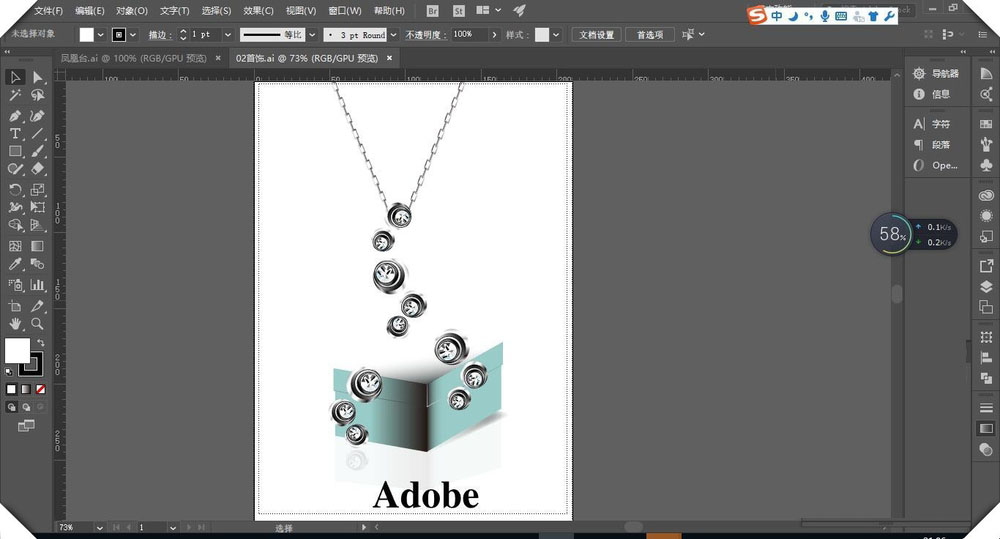Screen dimensions: 1000x539
Task: Click the 首选项 preferences button
Action: click(649, 35)
